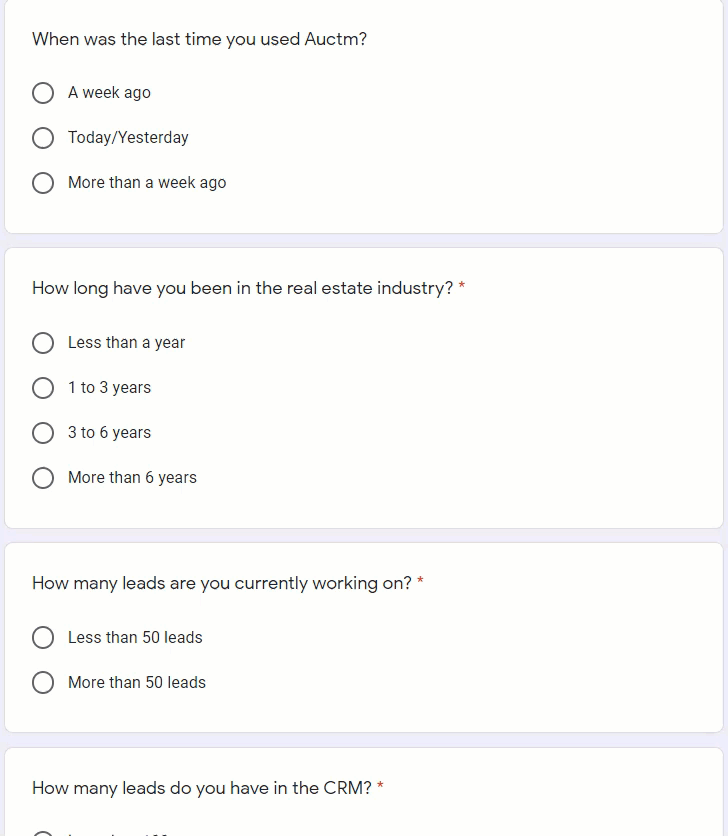The image size is (728, 836).
Task: Click the required asterisk beside real estate question
Action: (462, 288)
